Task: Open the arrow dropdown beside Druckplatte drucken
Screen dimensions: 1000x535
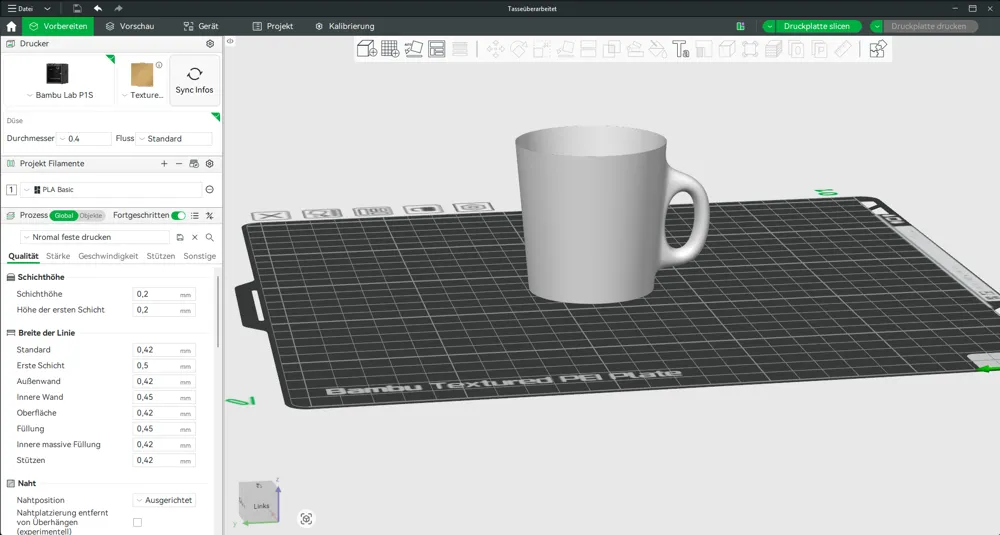Action: coord(877,26)
